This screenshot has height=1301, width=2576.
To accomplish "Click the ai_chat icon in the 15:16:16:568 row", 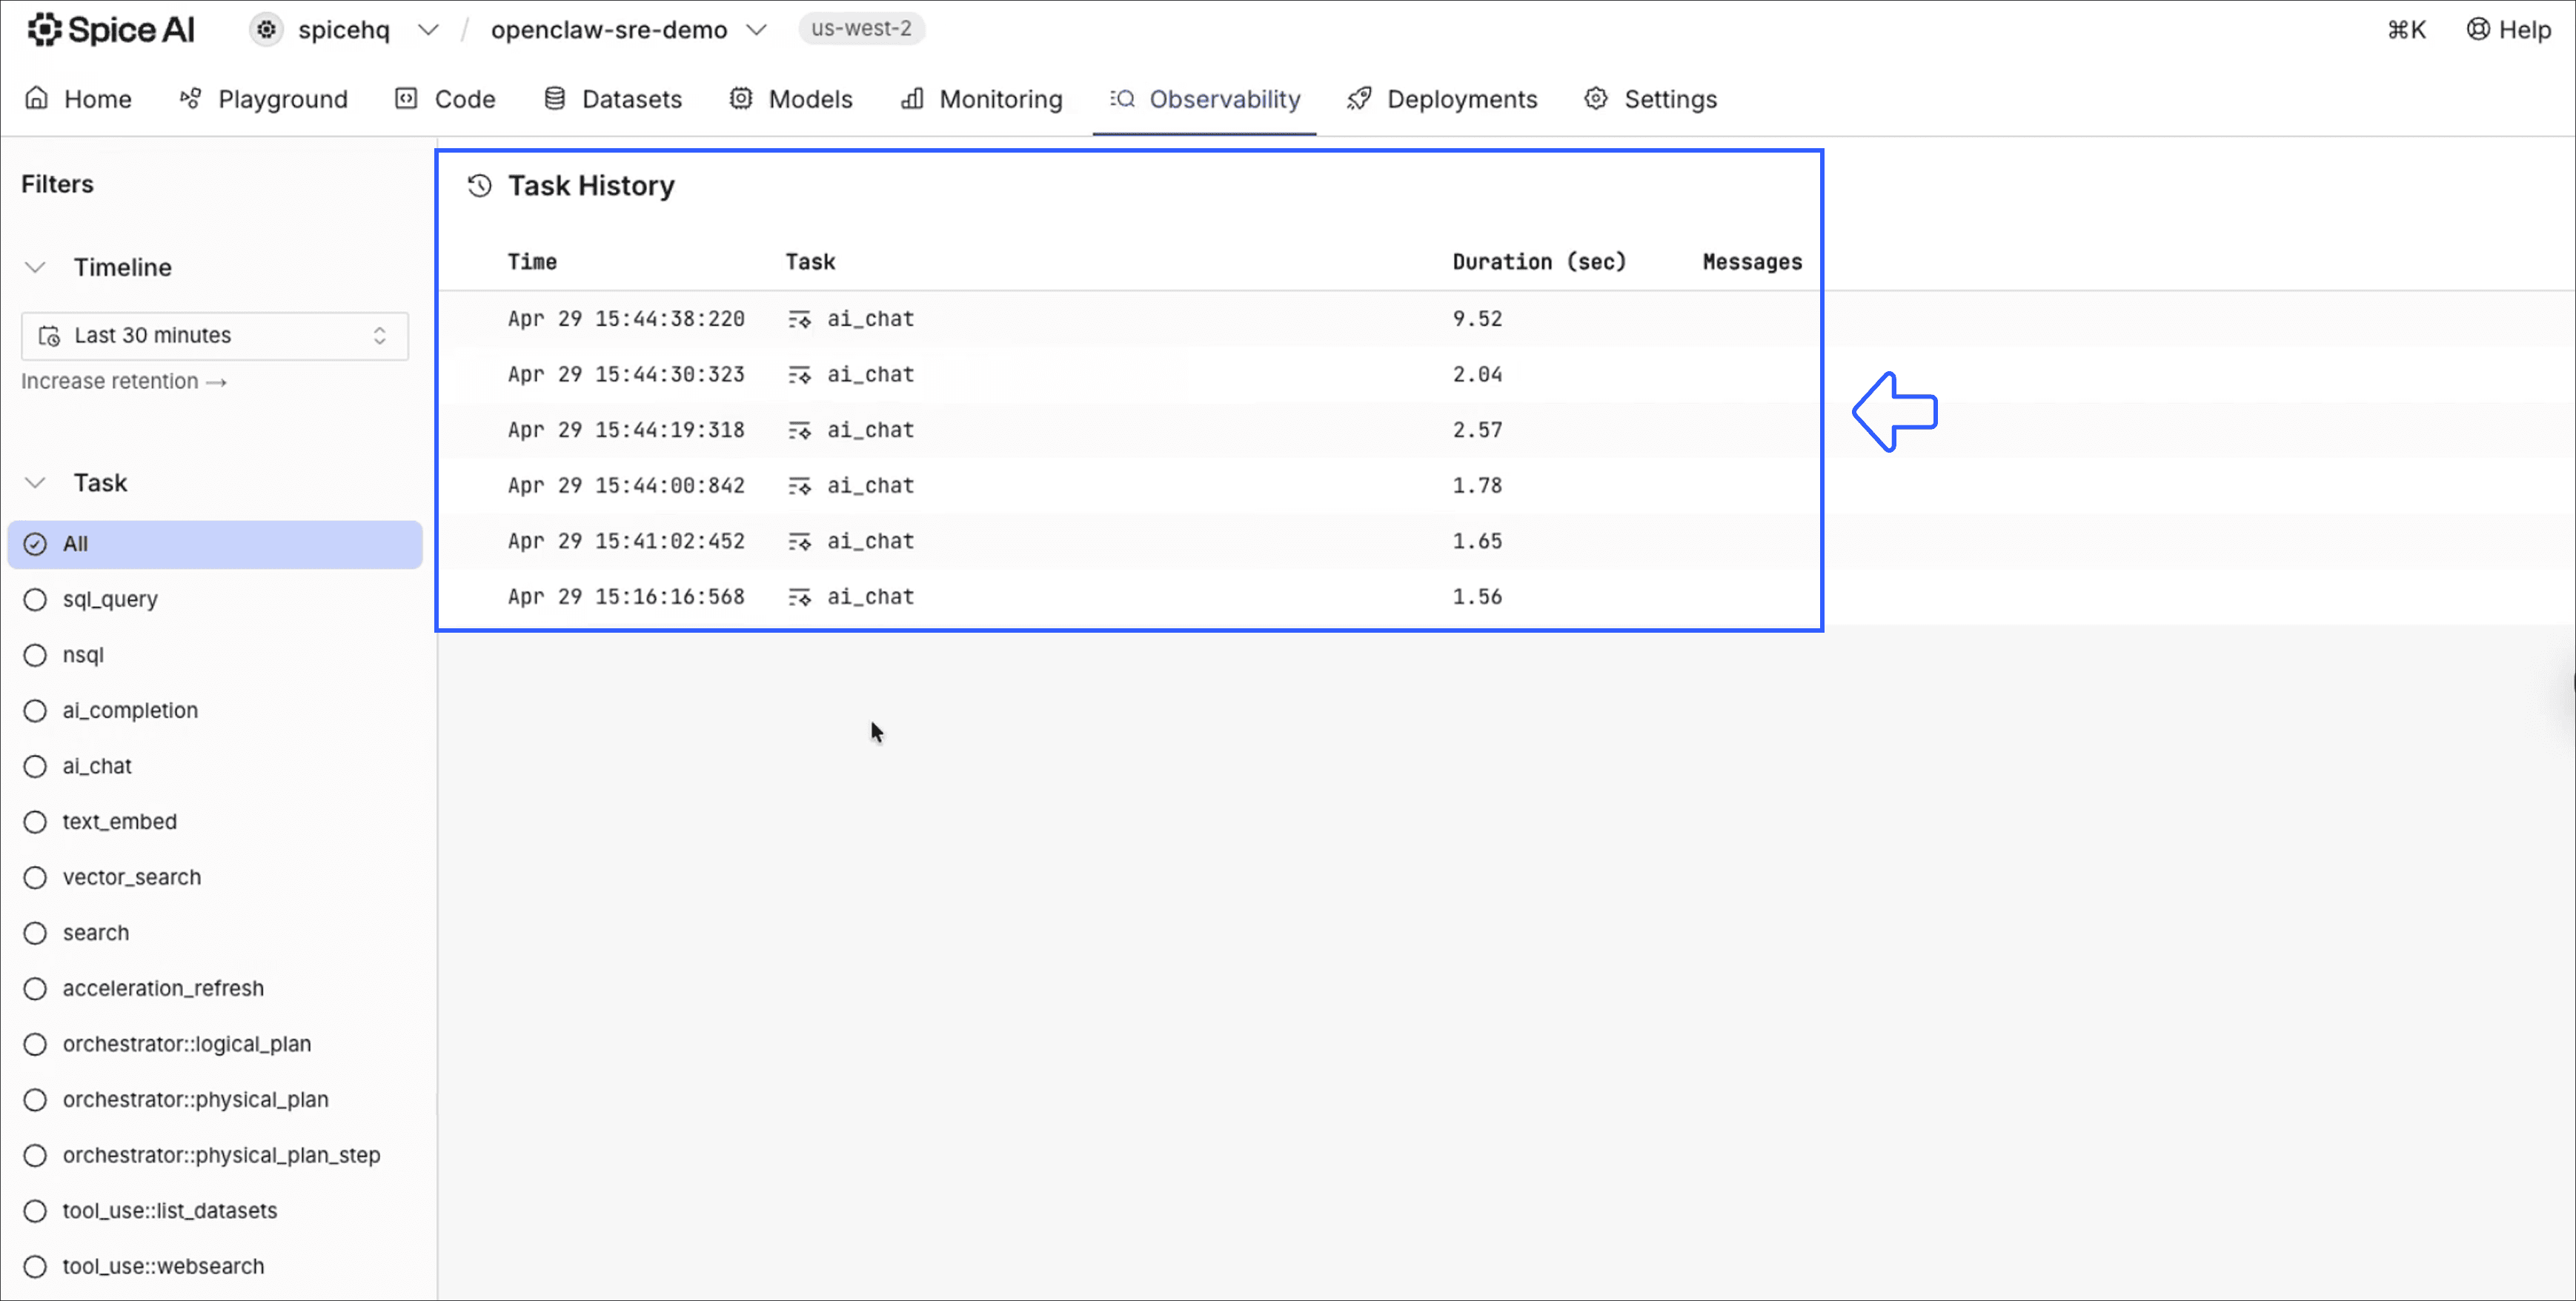I will 799,597.
